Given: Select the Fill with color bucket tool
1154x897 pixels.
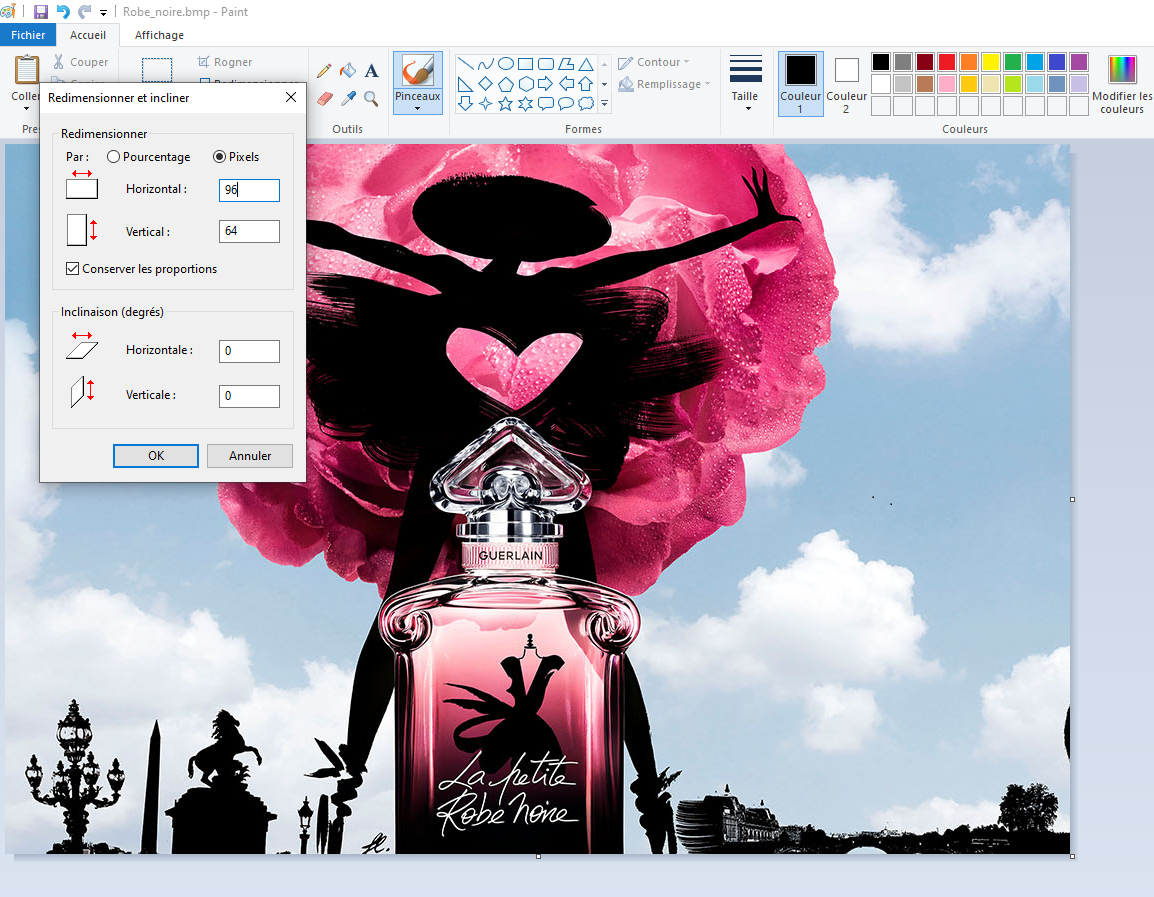Looking at the screenshot, I should (x=348, y=71).
